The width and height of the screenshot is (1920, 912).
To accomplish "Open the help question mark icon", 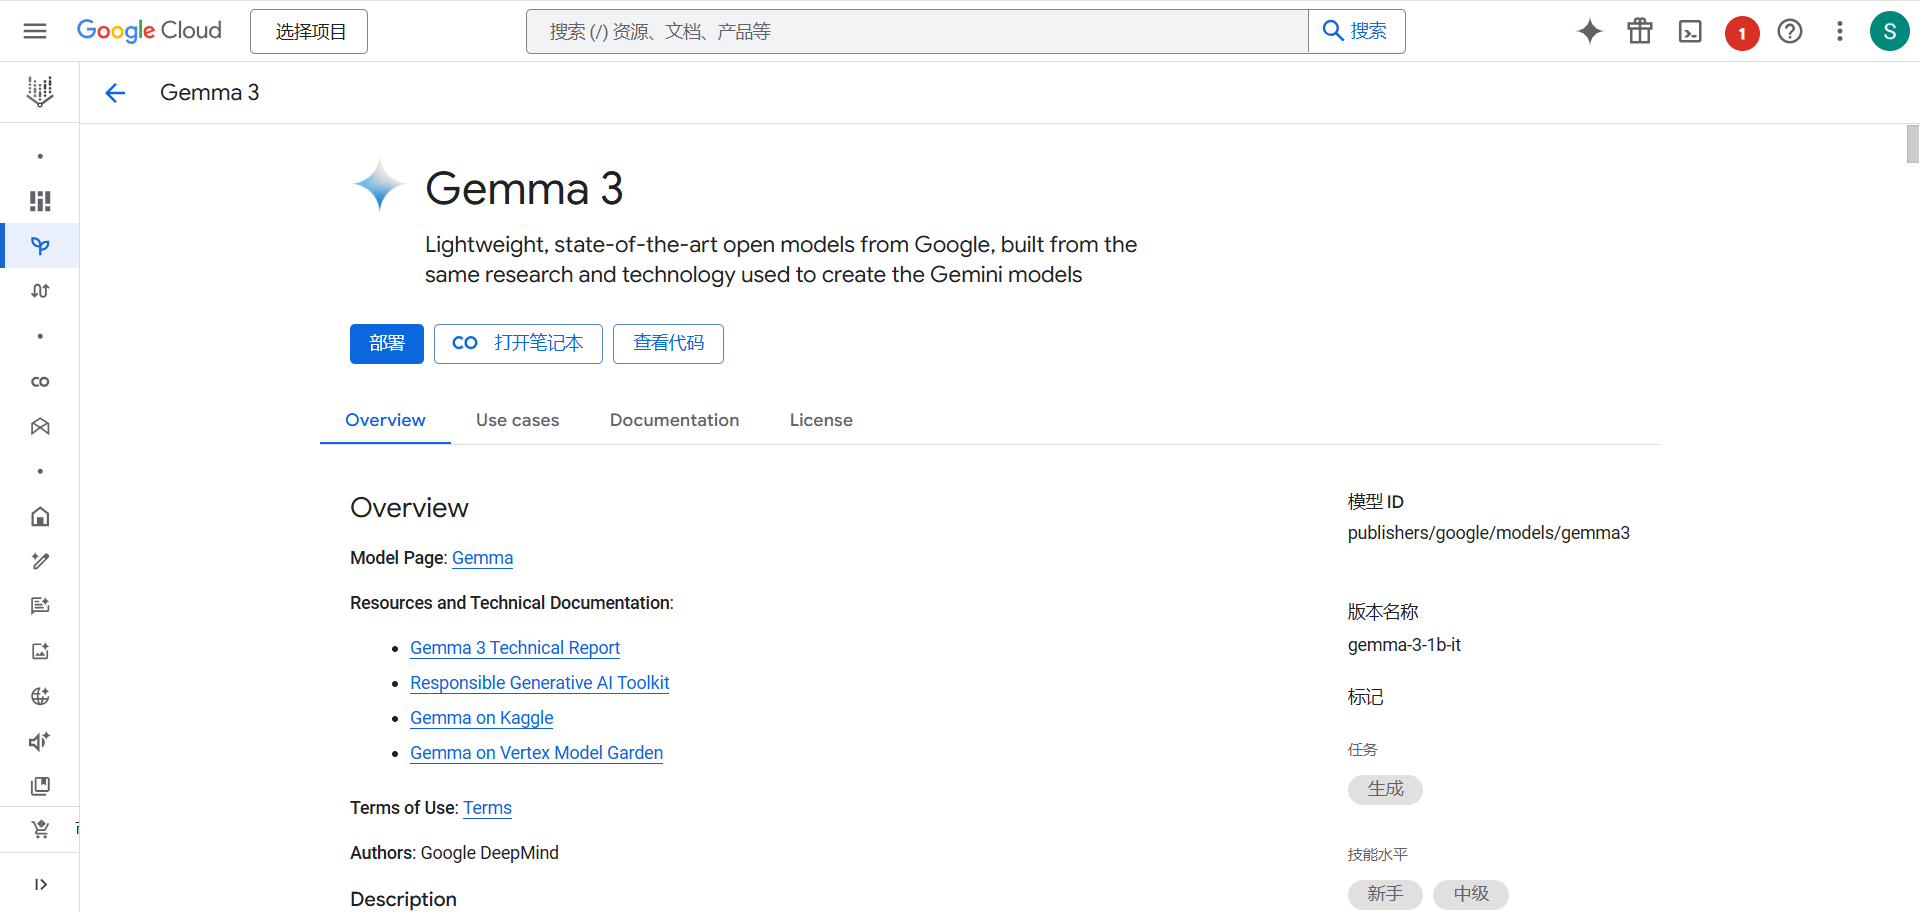I will [1790, 31].
